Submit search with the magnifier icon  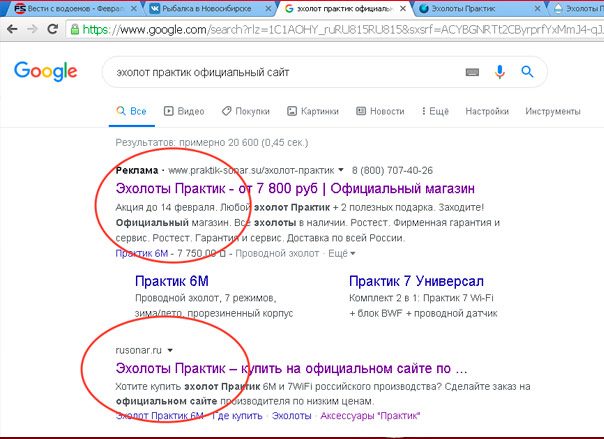(527, 72)
